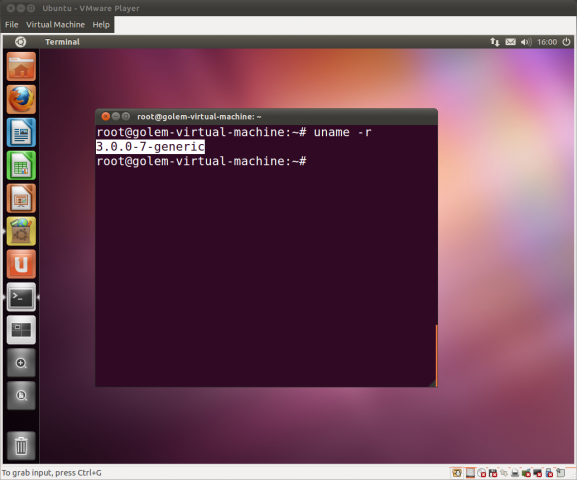
Task: Click the 16:00 clock indicator
Action: pos(547,42)
